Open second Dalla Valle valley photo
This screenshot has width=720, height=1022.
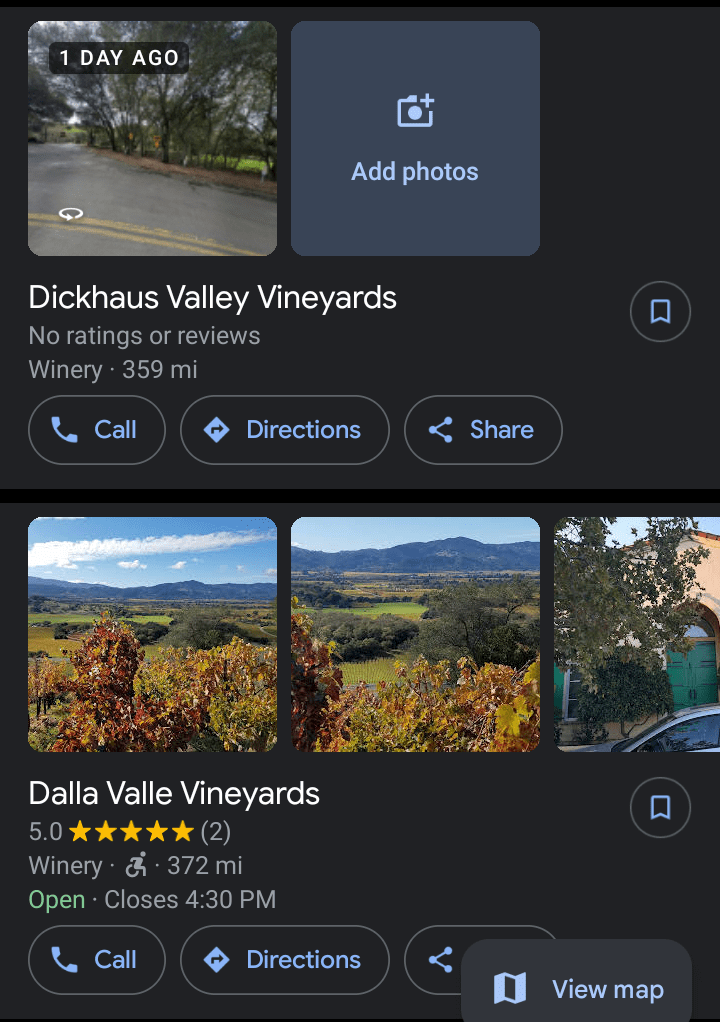click(415, 634)
